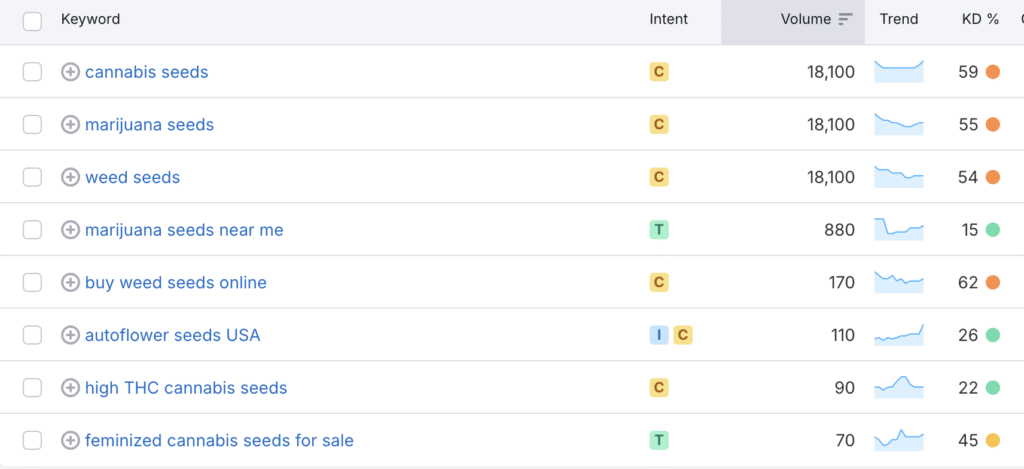Click the C intent badge for weed seeds
This screenshot has height=469, width=1024.
point(659,177)
